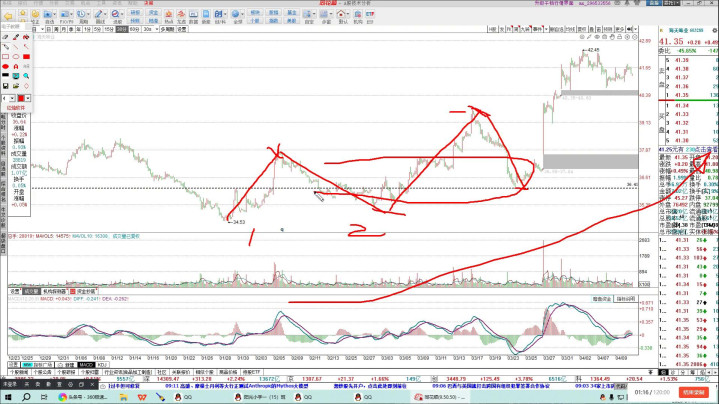Open stock panel settings gear icon
This screenshot has width=719, height=404.
(715, 30)
